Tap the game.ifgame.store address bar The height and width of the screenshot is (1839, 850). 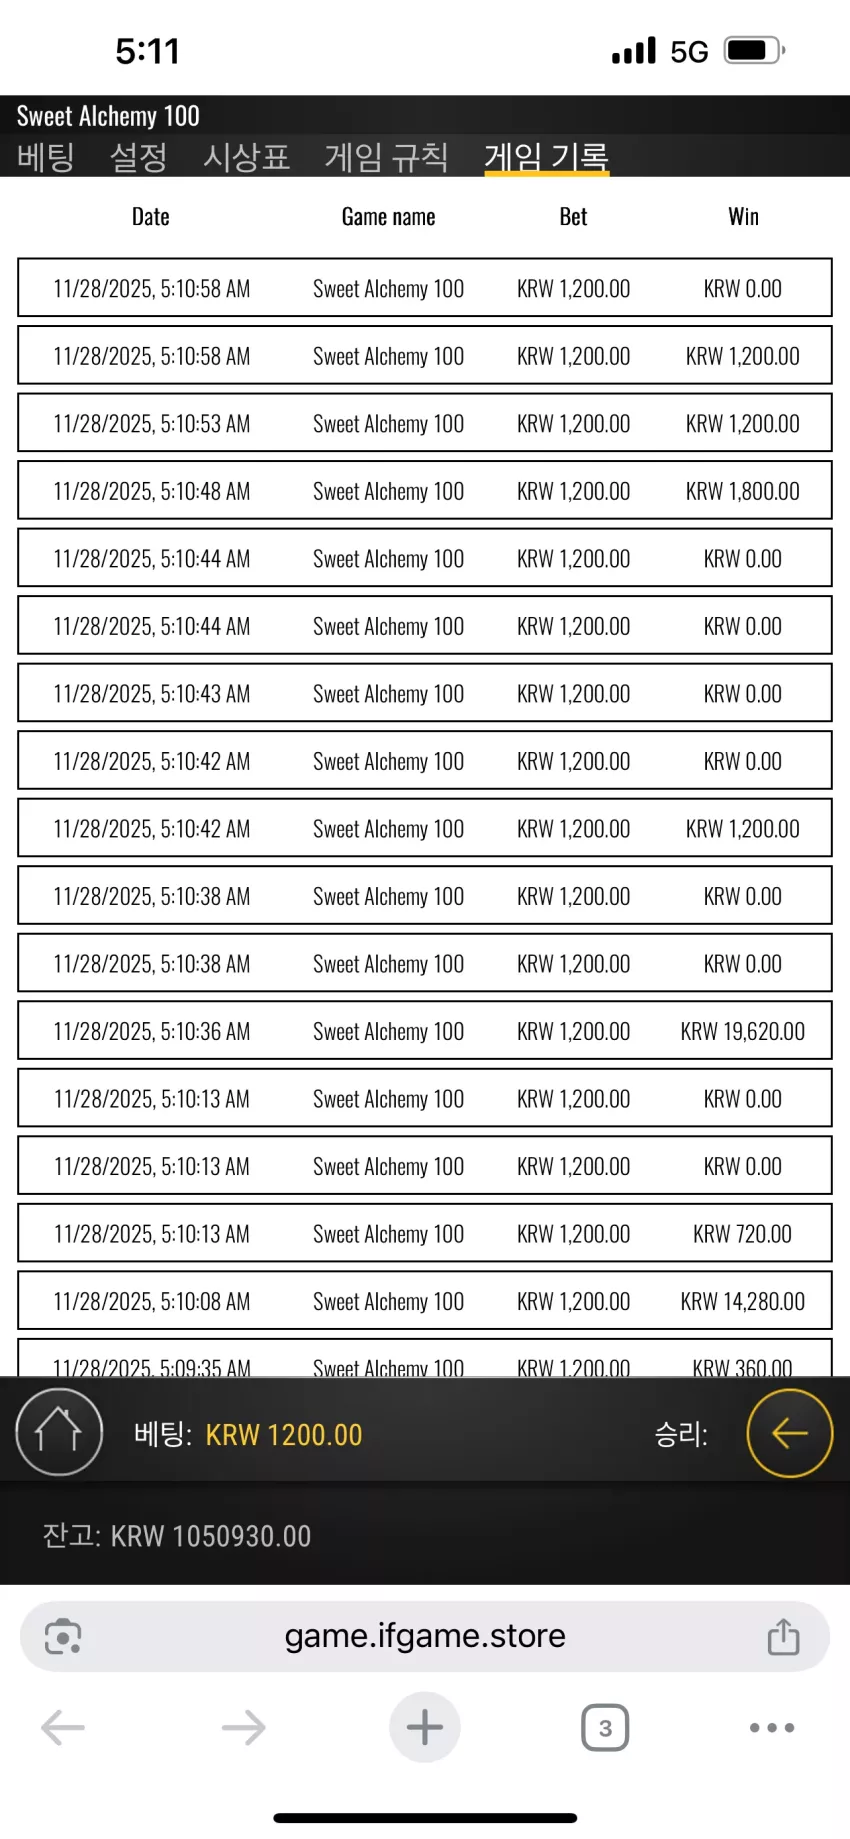[425, 1636]
